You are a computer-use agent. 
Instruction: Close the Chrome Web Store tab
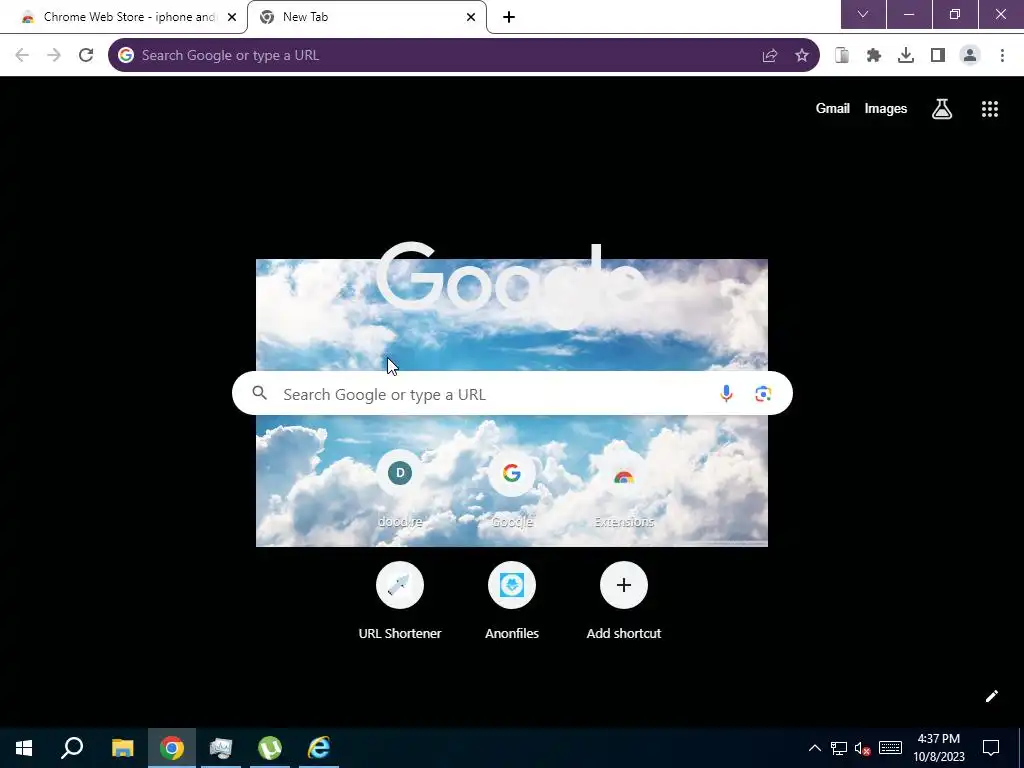coord(232,17)
